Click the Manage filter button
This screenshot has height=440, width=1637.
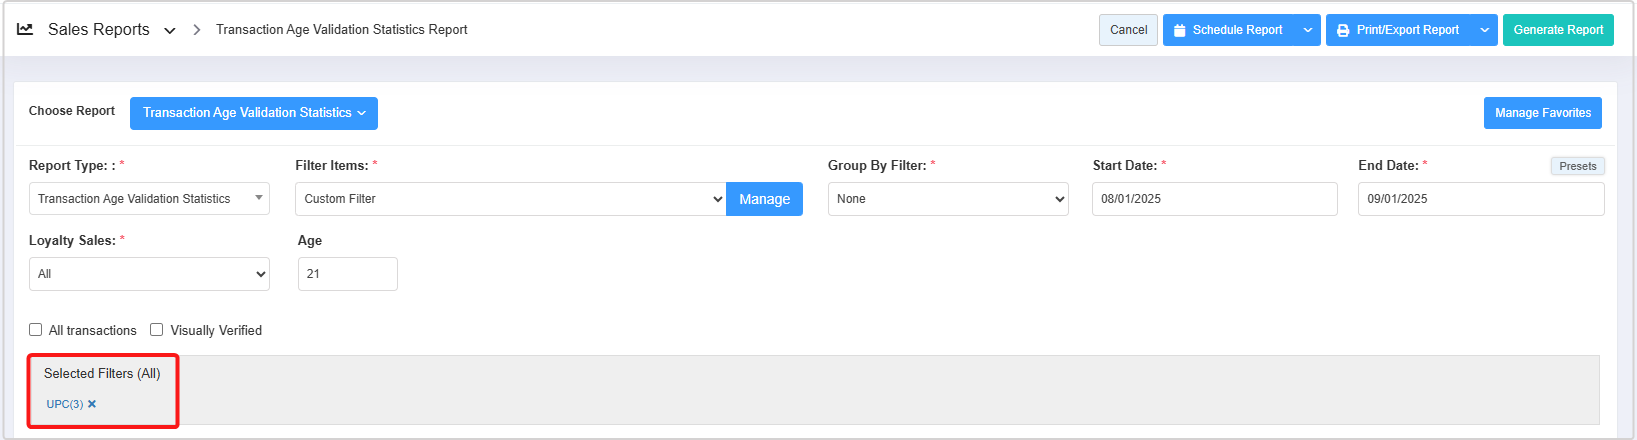pos(764,199)
